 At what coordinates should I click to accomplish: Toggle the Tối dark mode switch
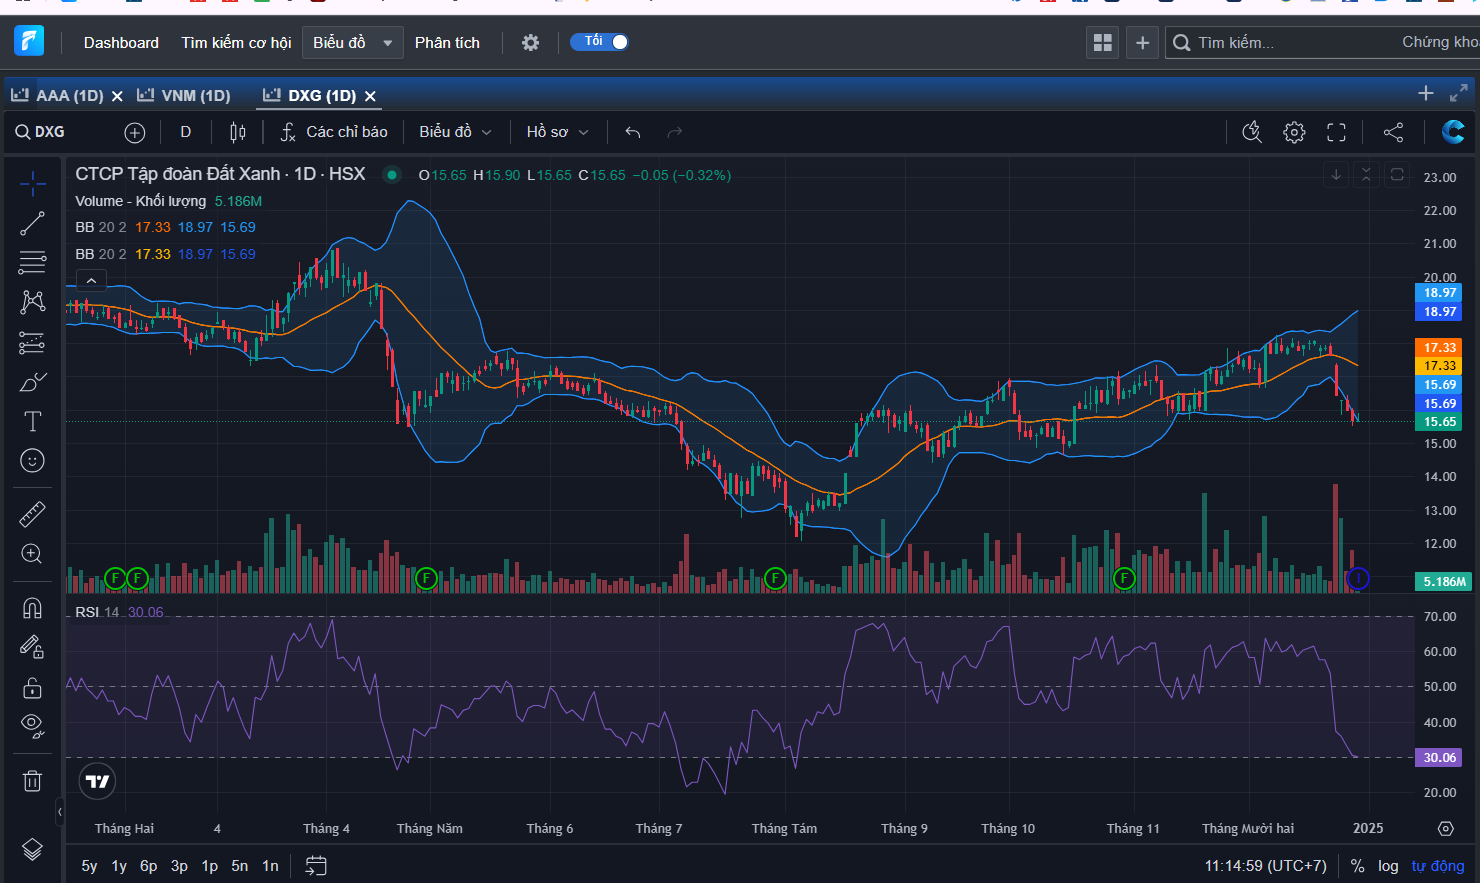[x=599, y=41]
